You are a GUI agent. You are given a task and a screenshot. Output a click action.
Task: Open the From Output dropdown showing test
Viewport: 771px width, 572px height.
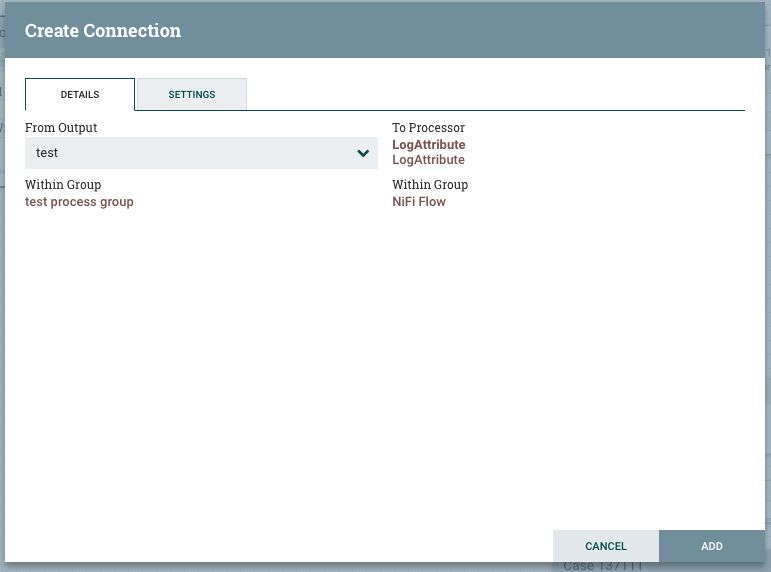click(x=201, y=153)
